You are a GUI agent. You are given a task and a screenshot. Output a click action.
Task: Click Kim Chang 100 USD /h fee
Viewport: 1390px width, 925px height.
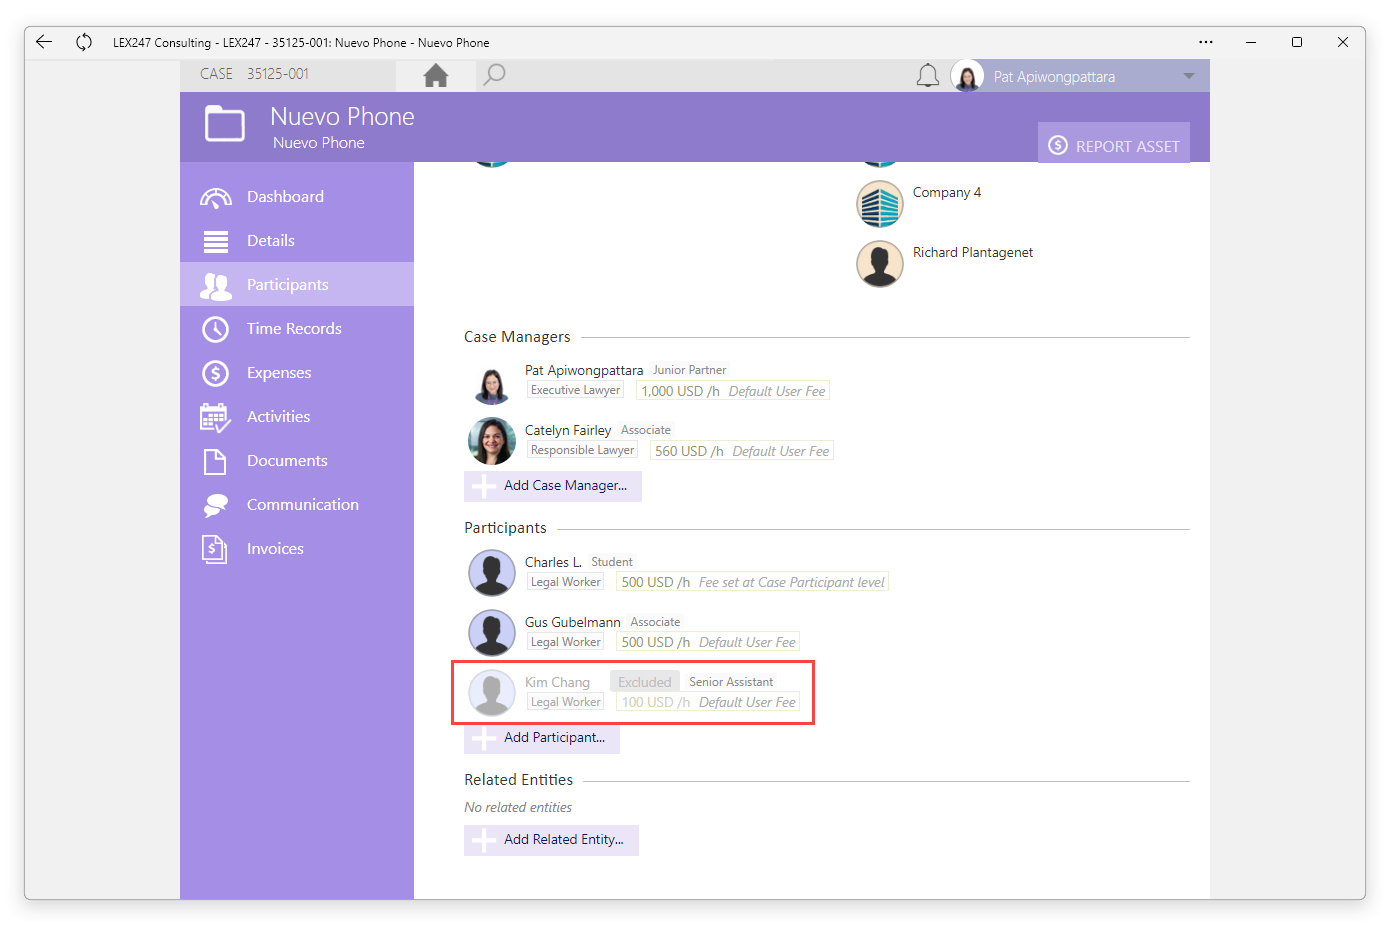pyautogui.click(x=708, y=702)
